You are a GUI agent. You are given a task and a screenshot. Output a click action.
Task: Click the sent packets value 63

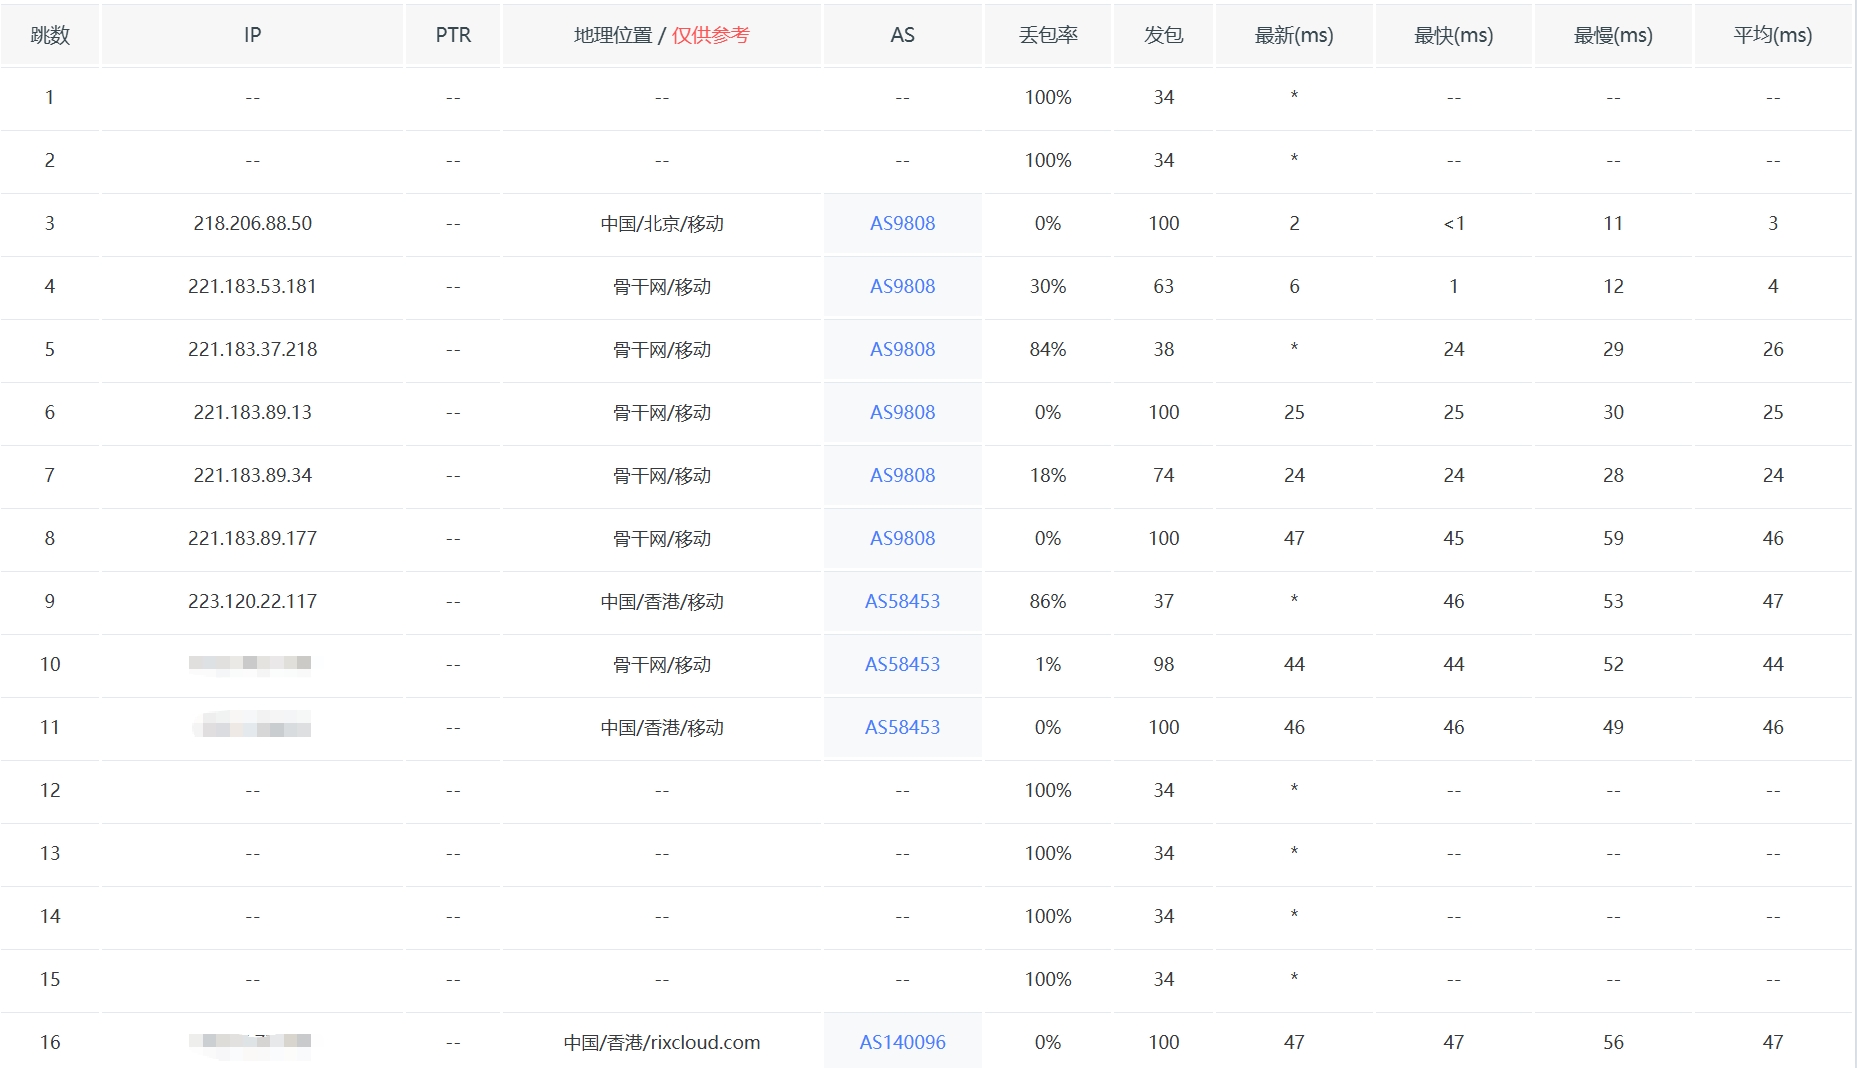(x=1163, y=286)
